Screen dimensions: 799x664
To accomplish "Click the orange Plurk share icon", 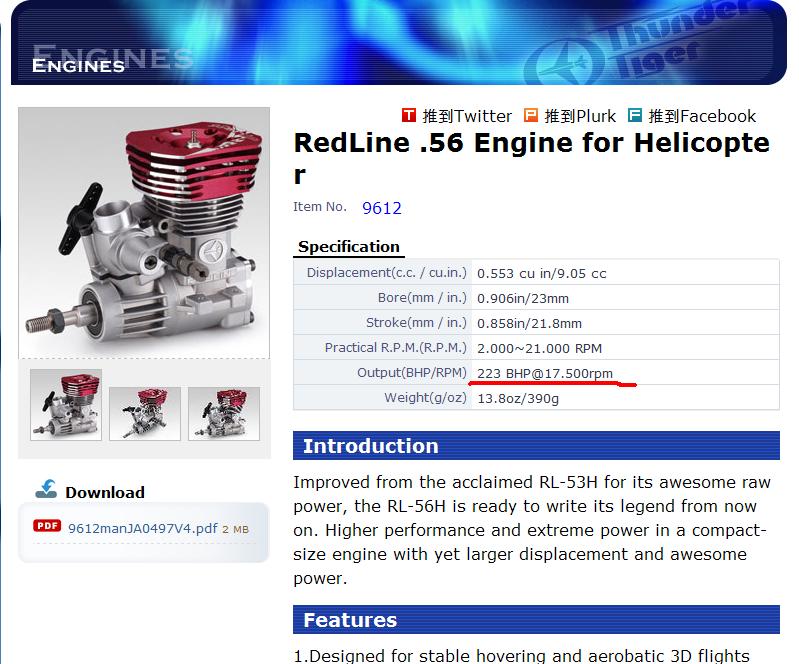I will point(531,116).
